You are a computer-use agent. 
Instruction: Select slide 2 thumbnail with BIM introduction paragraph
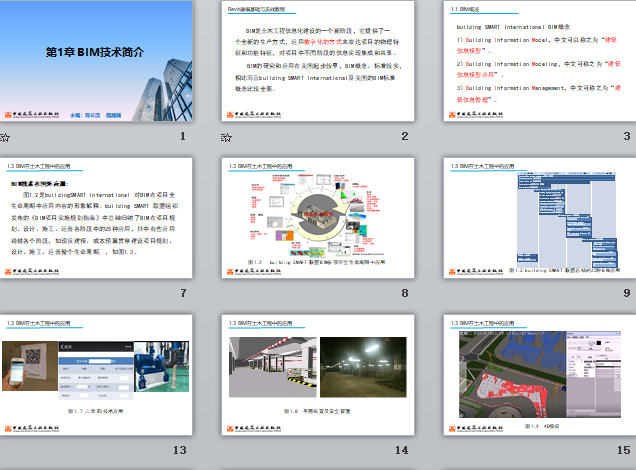[318, 60]
